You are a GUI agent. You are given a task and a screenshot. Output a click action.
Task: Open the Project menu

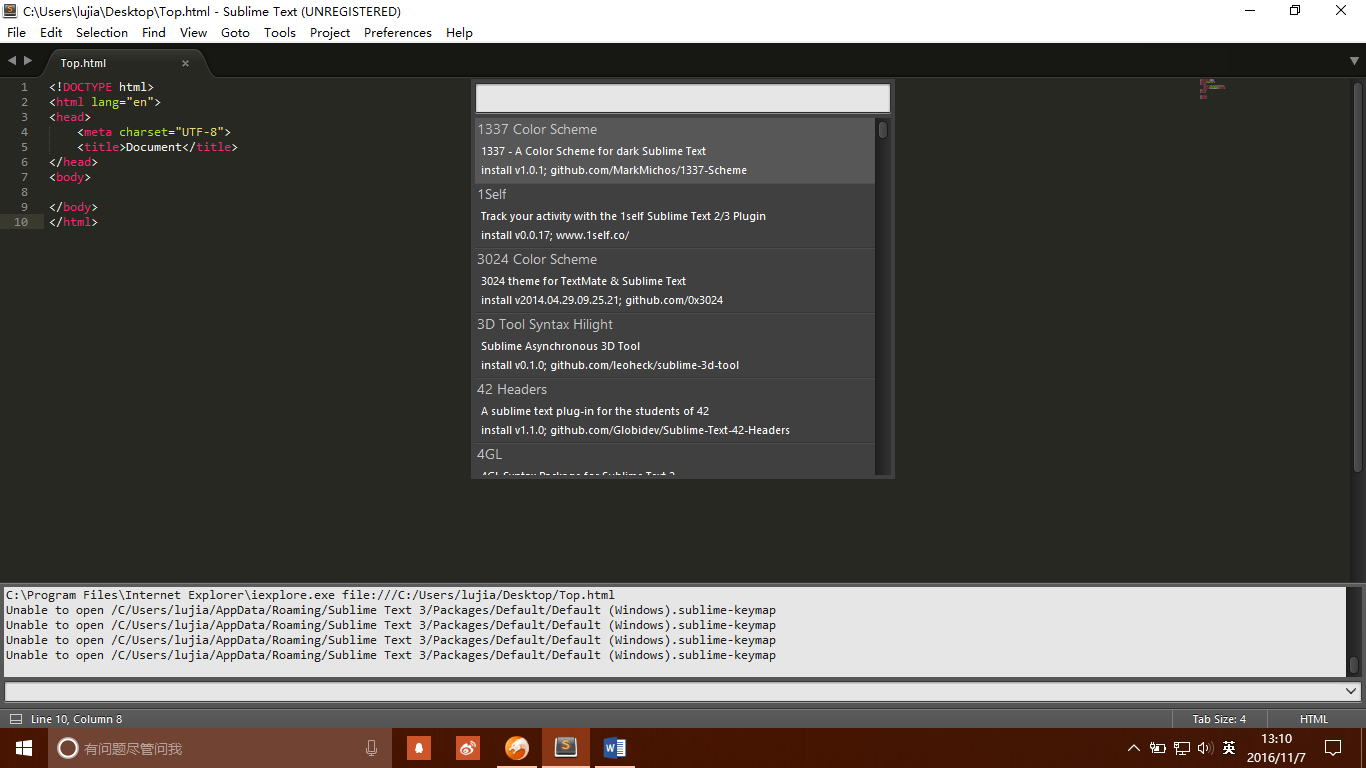point(330,32)
